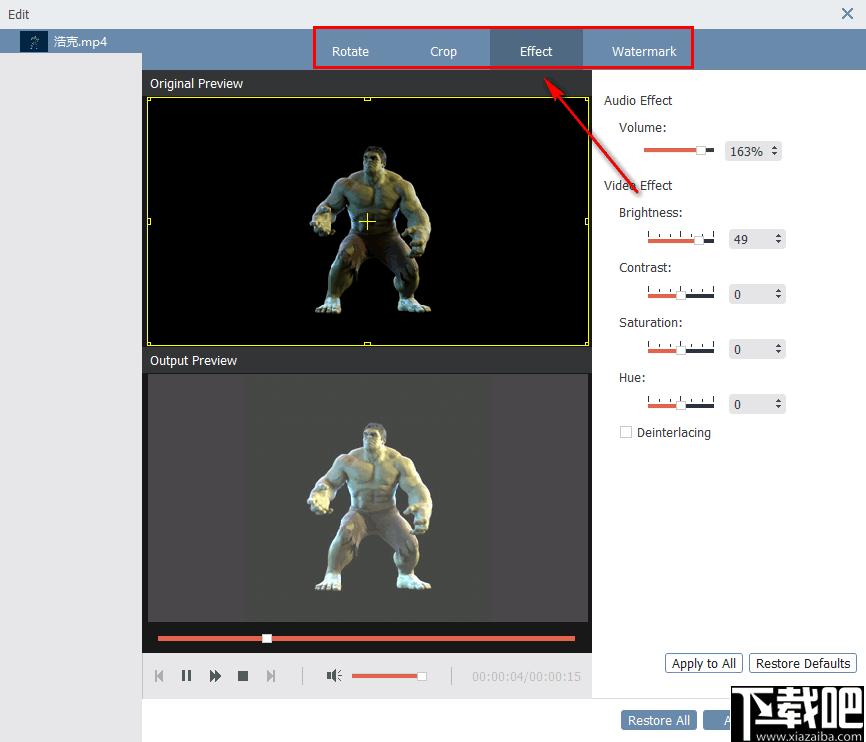Click the right-middle crop handle
Screen dimensions: 866x742
pyautogui.click(x=587, y=222)
